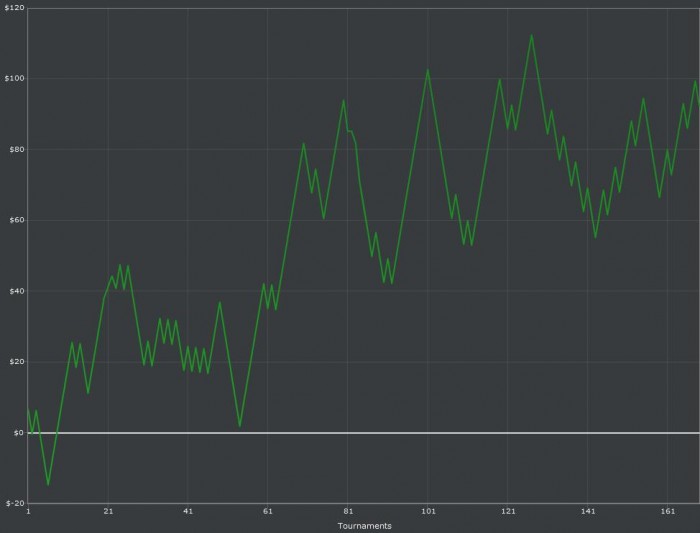Click the x-axis label 61

coord(268,511)
